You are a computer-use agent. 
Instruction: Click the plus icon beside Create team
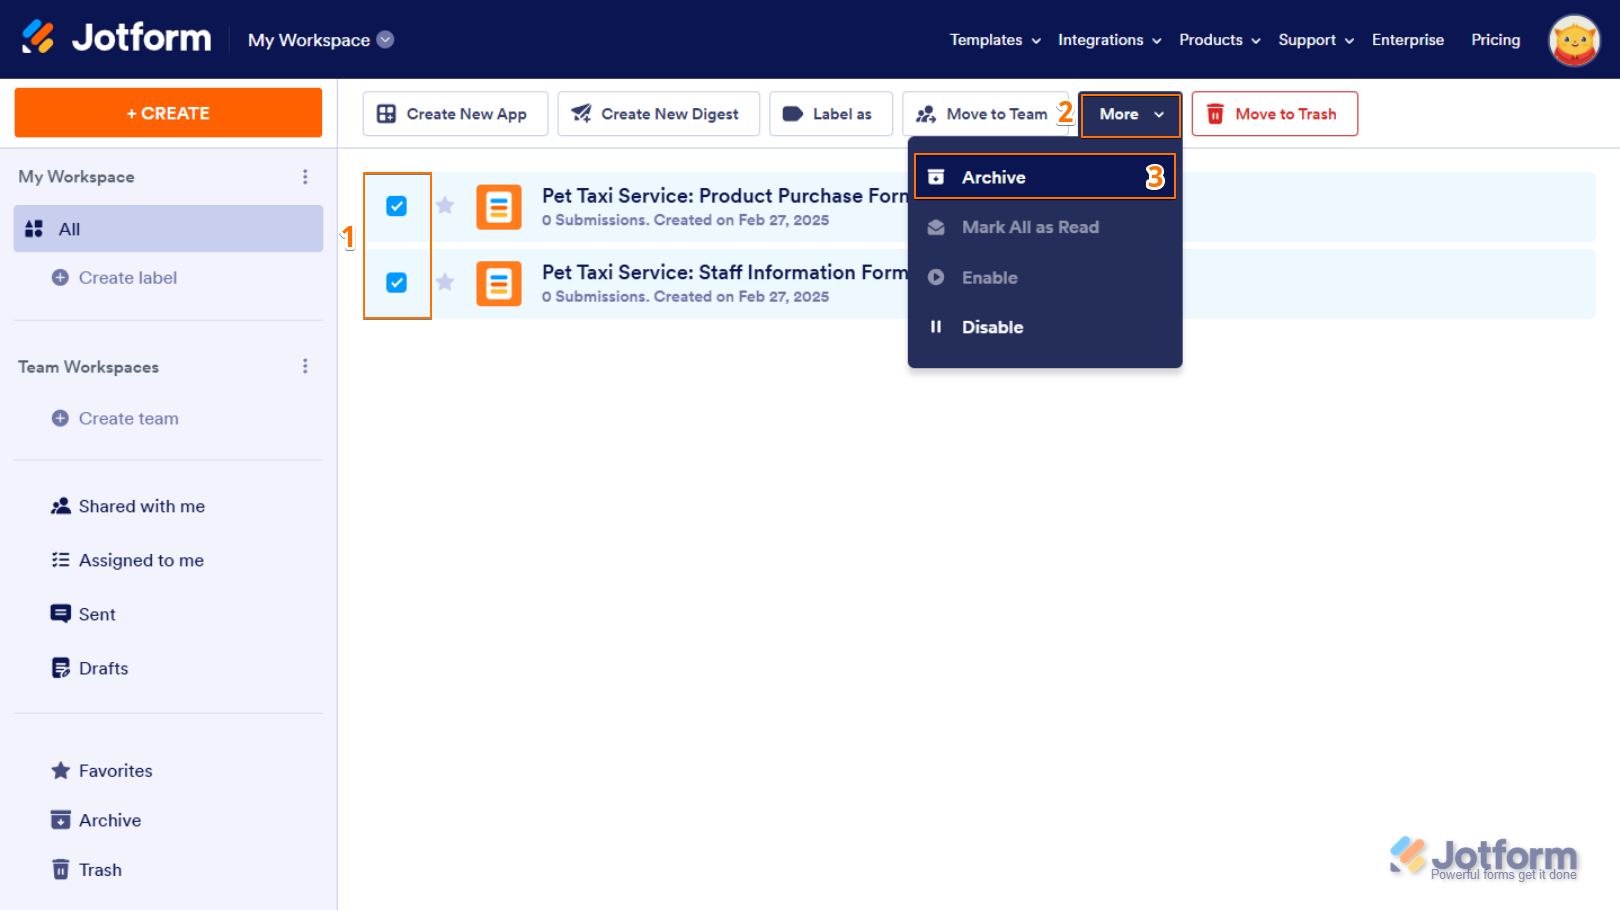point(60,419)
